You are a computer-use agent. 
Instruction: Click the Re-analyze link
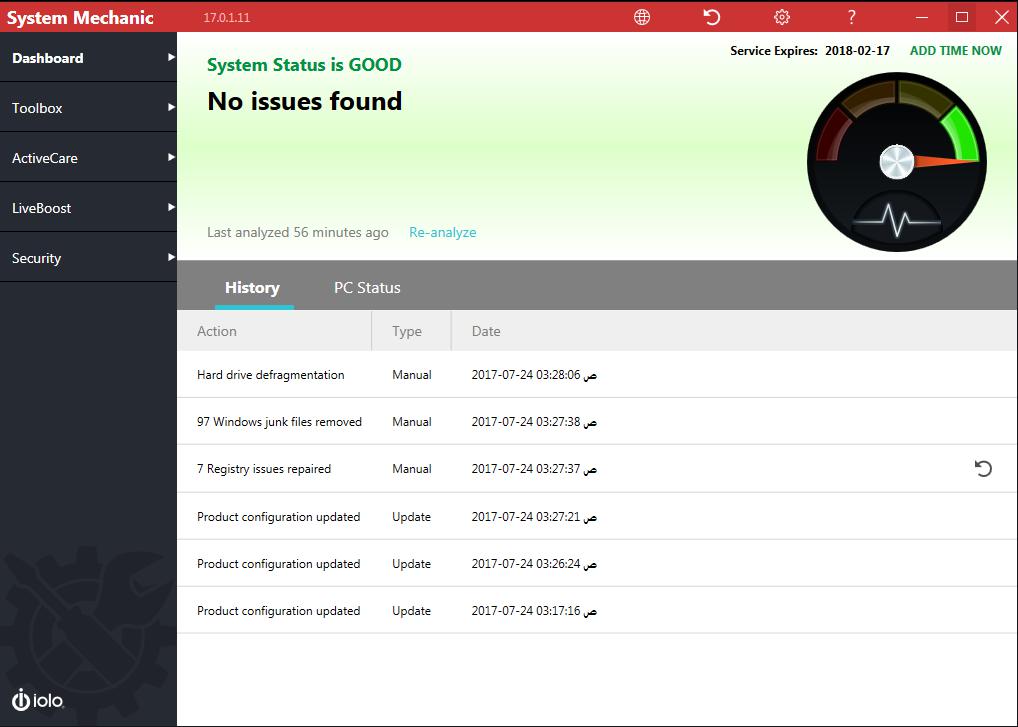pos(442,232)
